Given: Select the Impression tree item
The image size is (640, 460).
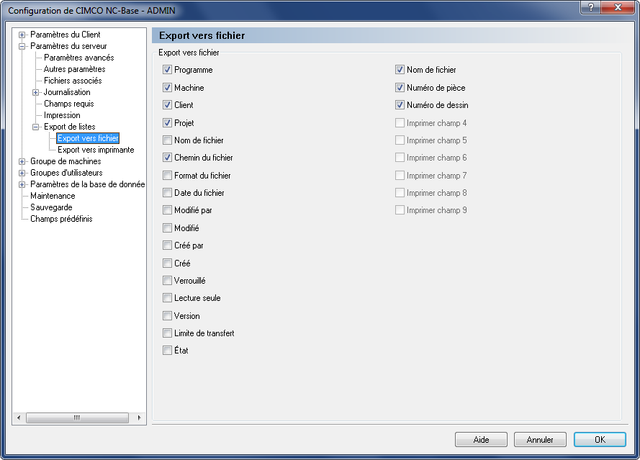Looking at the screenshot, I should point(62,115).
